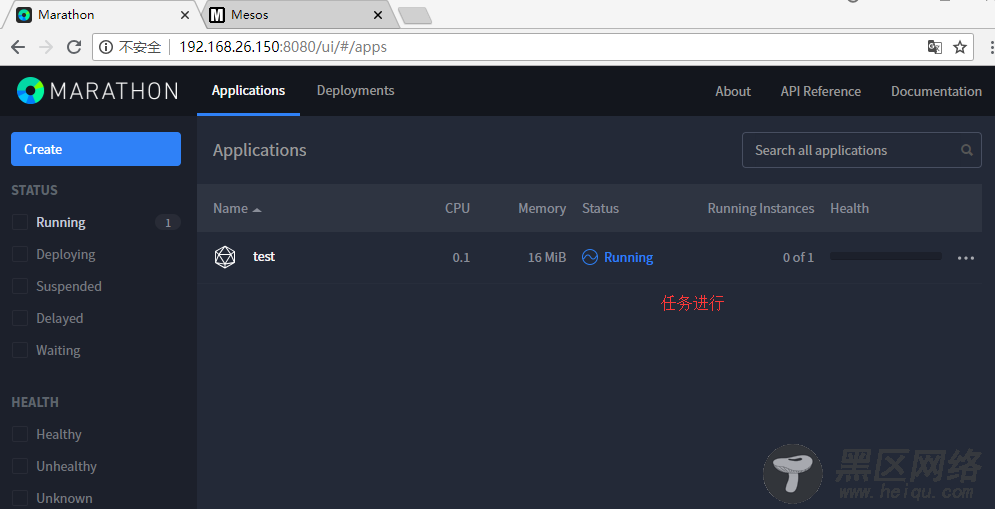The height and width of the screenshot is (509, 995).
Task: Open a new browser tab
Action: click(415, 16)
